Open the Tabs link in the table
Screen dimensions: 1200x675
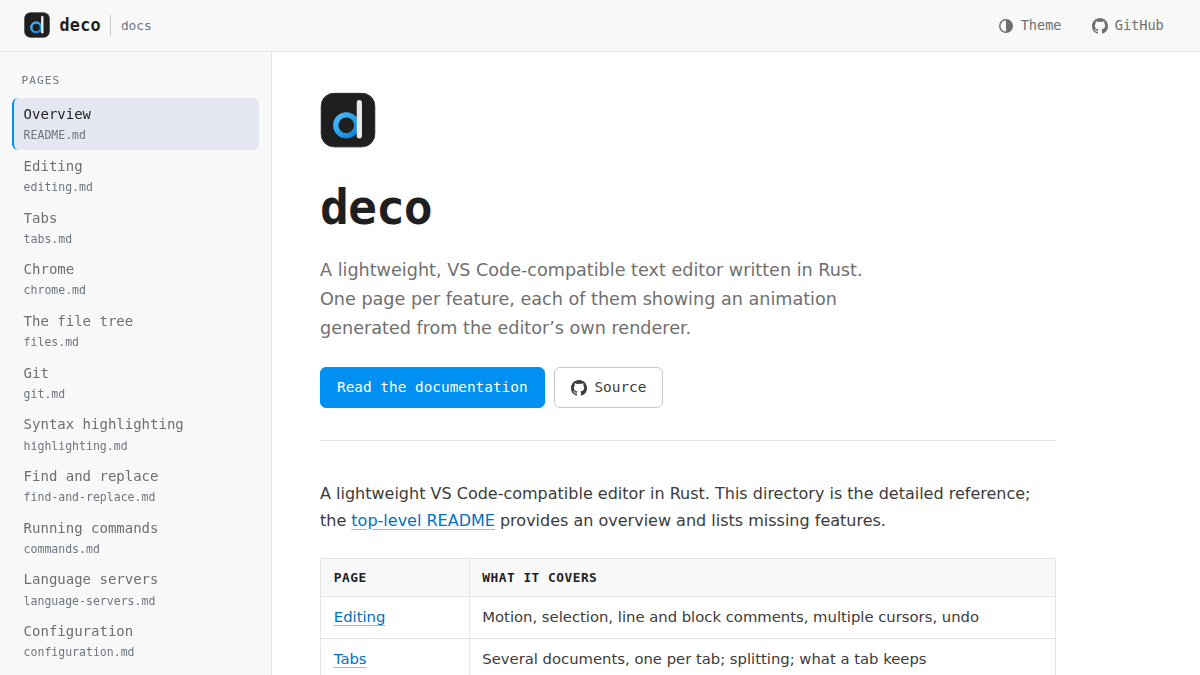click(x=350, y=659)
